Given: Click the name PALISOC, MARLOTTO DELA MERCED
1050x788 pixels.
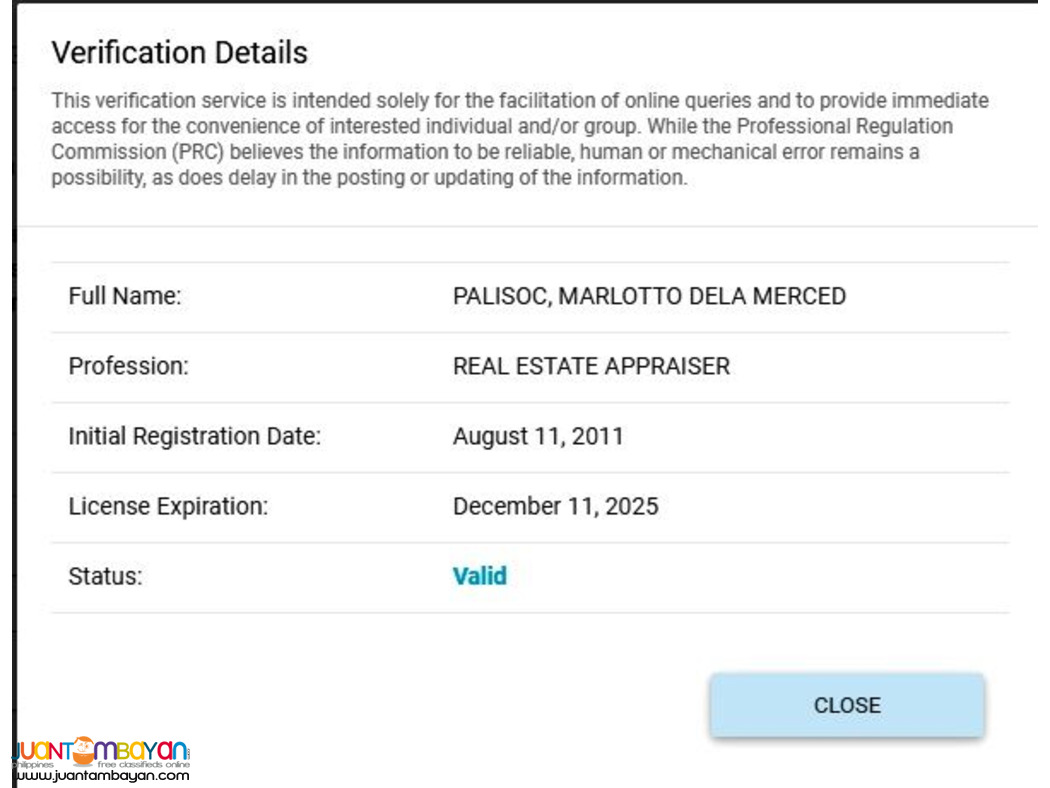Looking at the screenshot, I should pos(649,296).
